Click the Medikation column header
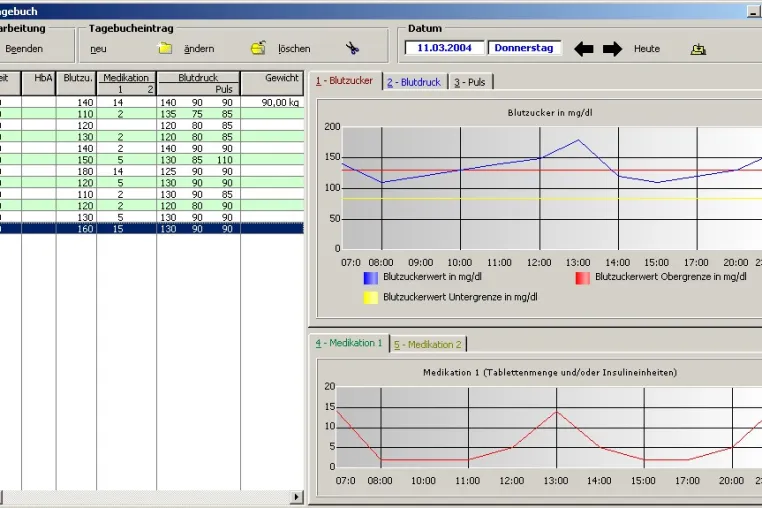Screen dimensions: 762x508 coord(126,77)
